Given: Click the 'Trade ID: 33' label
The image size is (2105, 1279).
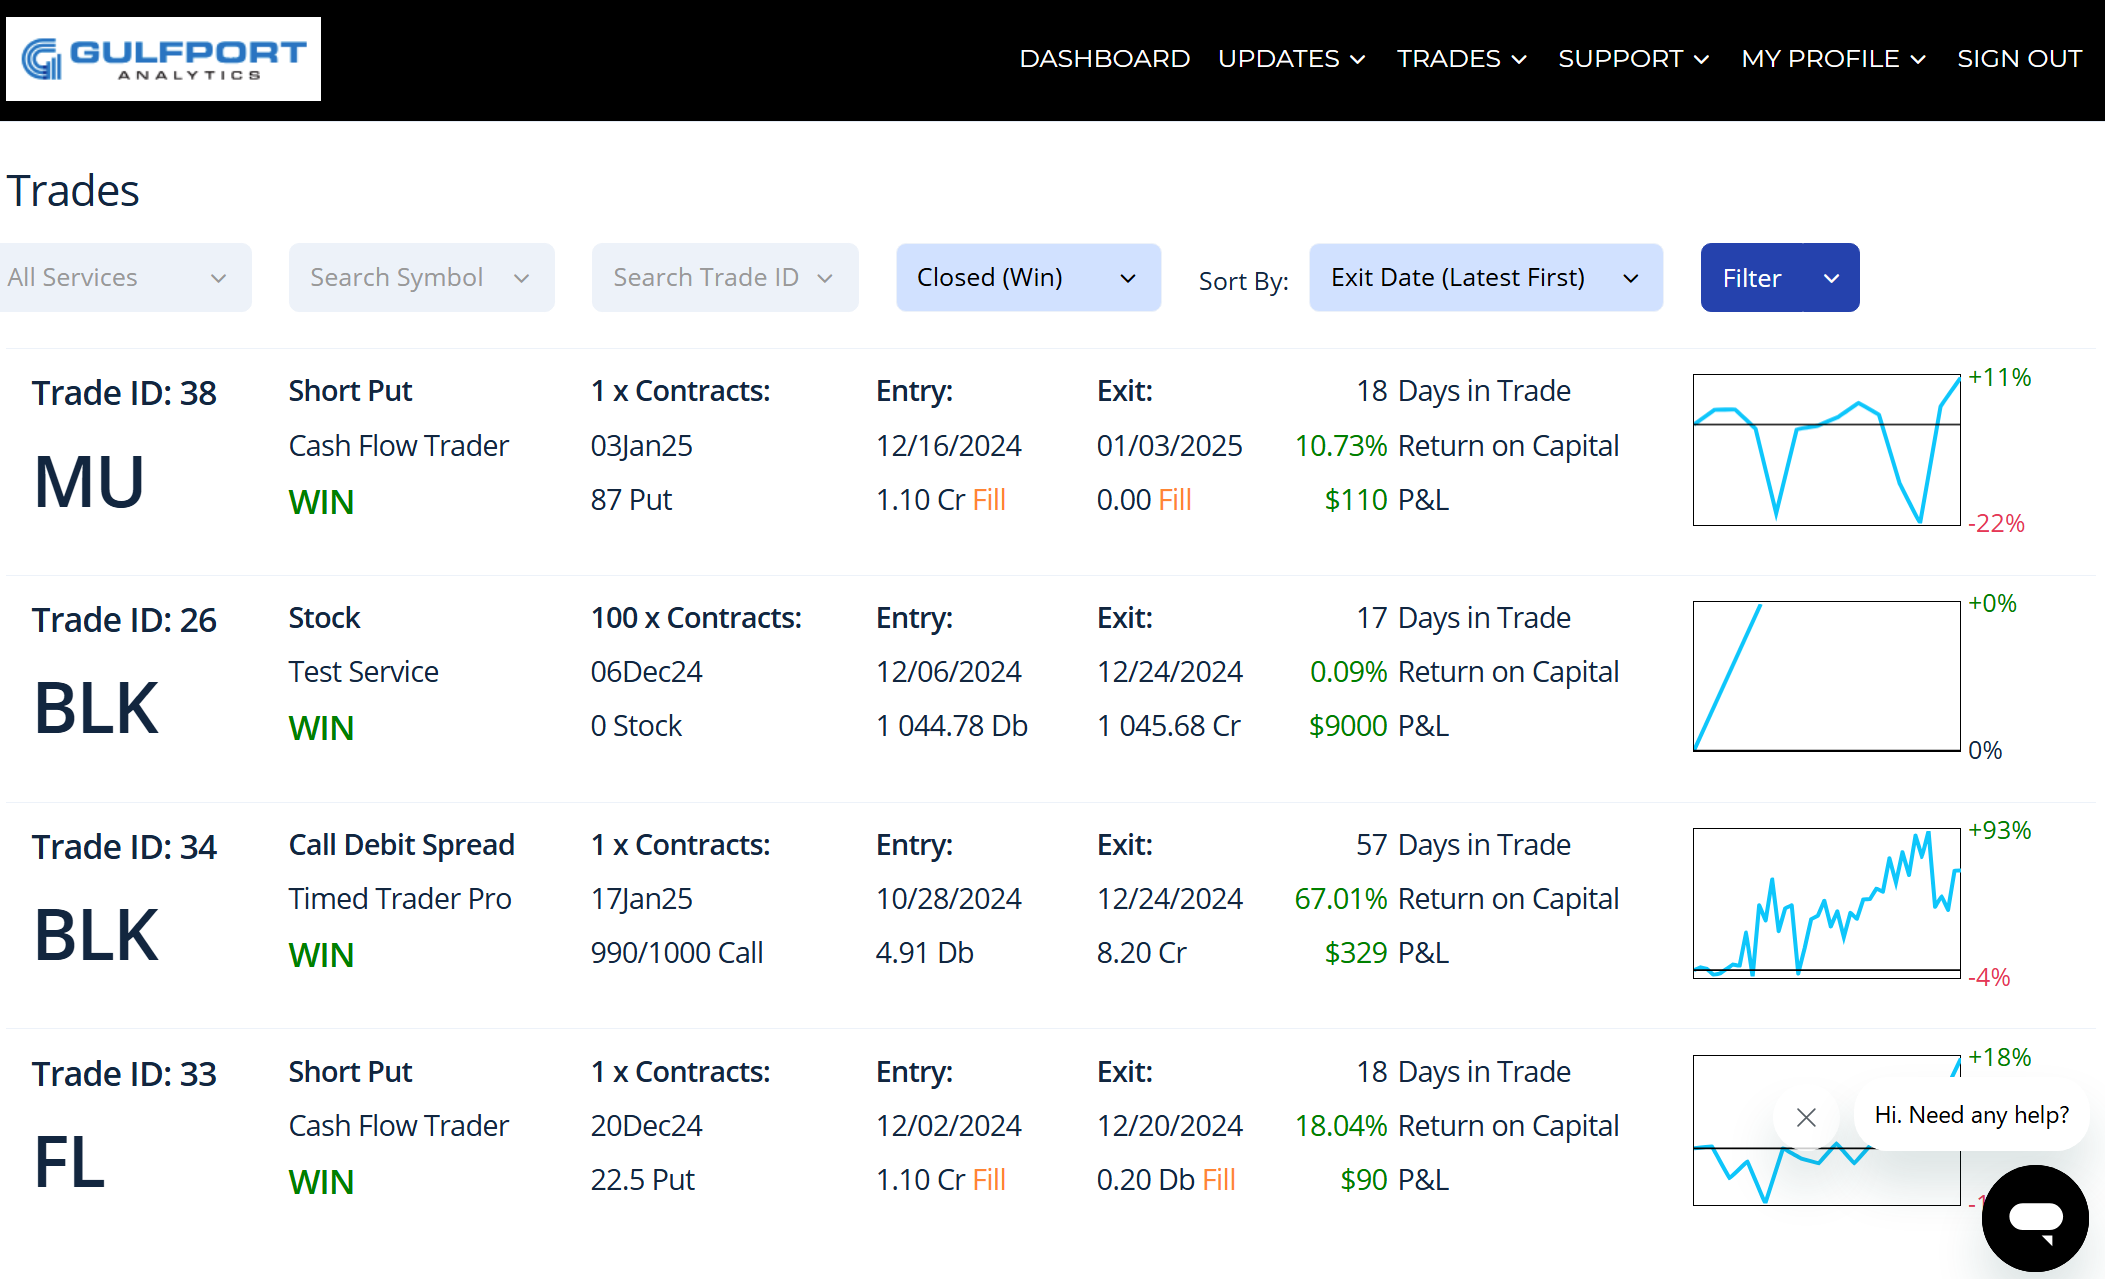Looking at the screenshot, I should (124, 1074).
